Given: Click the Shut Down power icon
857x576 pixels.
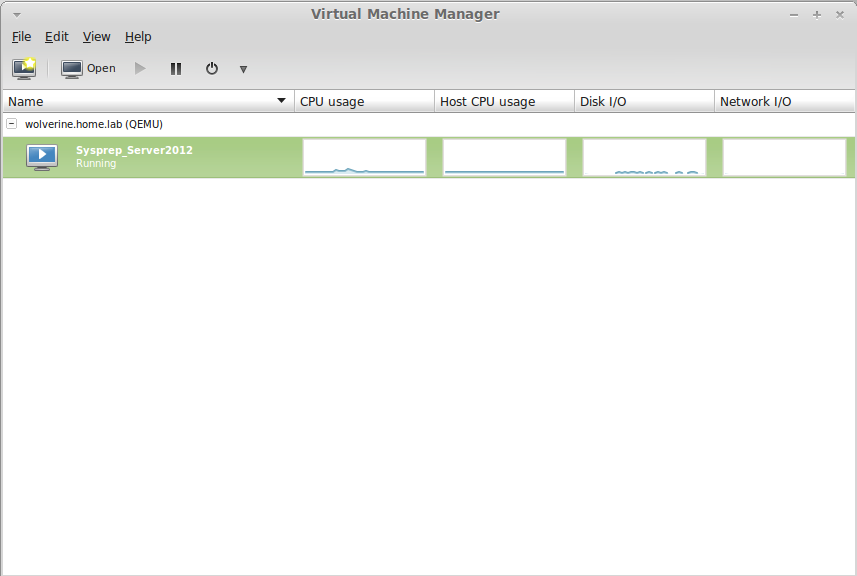Looking at the screenshot, I should tap(211, 69).
